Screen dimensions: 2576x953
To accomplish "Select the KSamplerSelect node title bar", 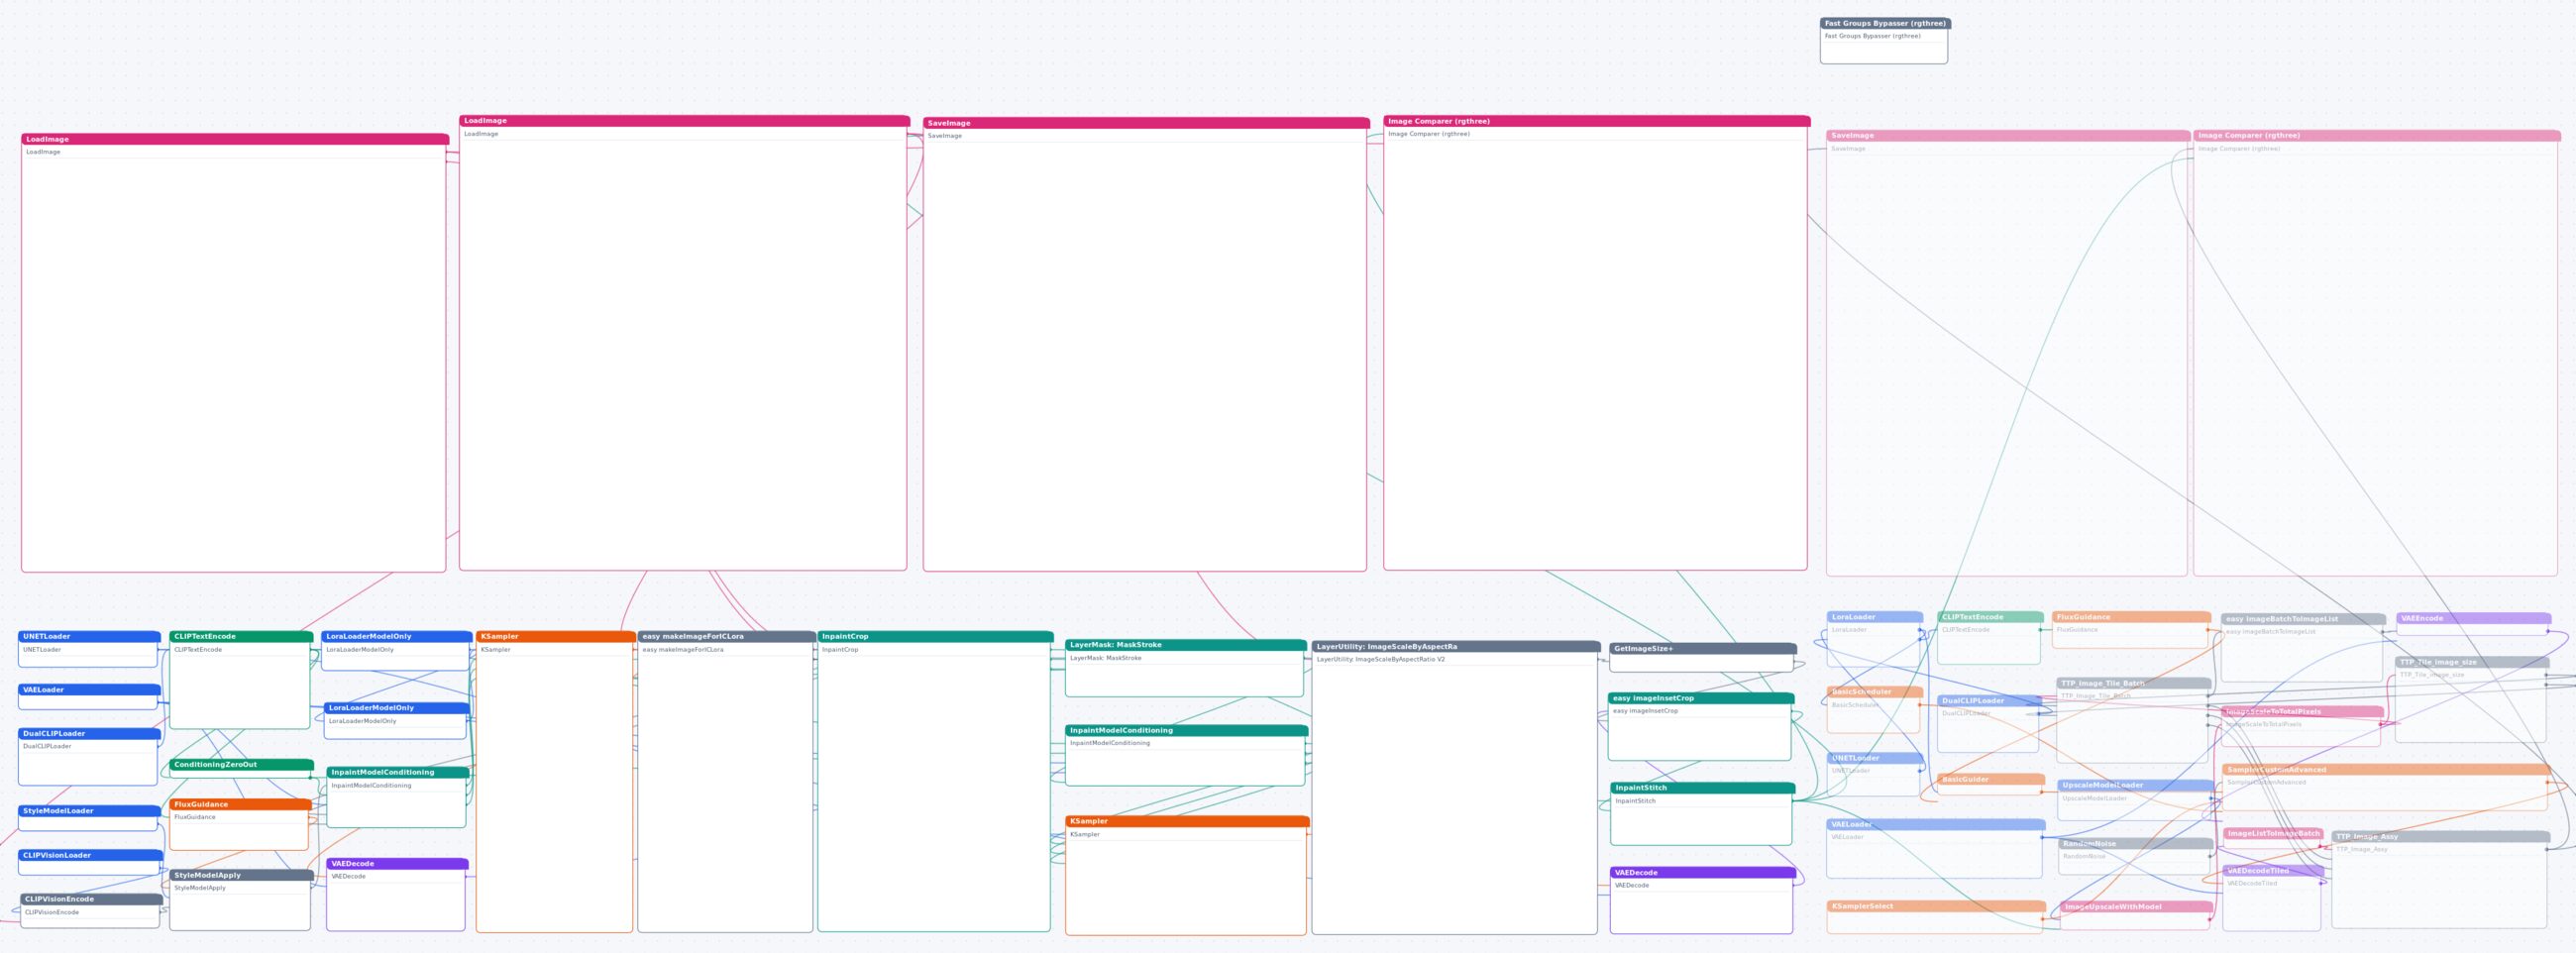I will 1936,906.
